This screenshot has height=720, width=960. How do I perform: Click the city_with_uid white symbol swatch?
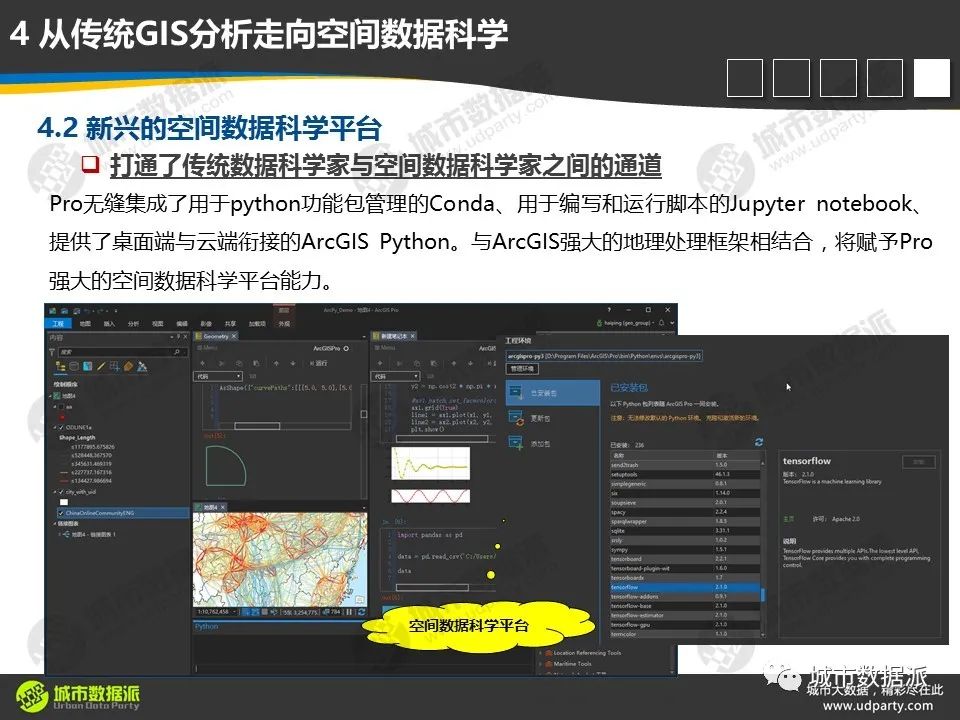click(64, 502)
